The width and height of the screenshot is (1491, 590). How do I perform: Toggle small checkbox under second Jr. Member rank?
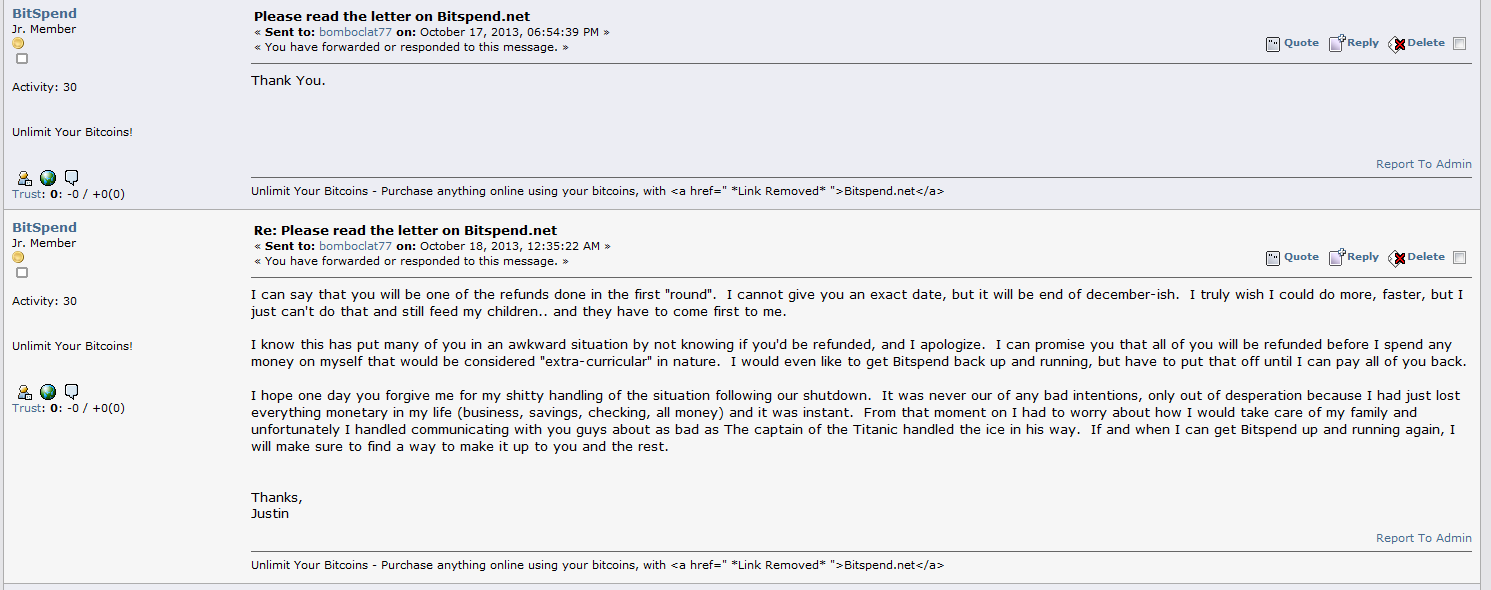pos(22,273)
